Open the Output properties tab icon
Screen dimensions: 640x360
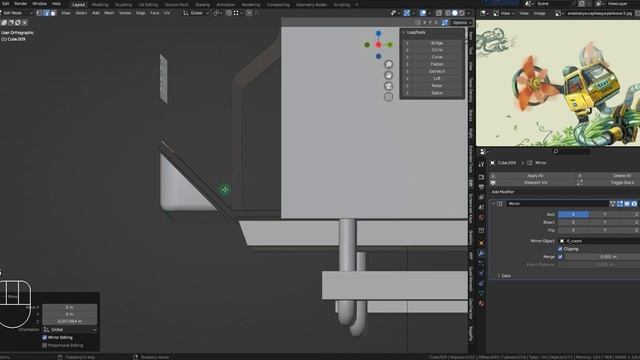[482, 187]
